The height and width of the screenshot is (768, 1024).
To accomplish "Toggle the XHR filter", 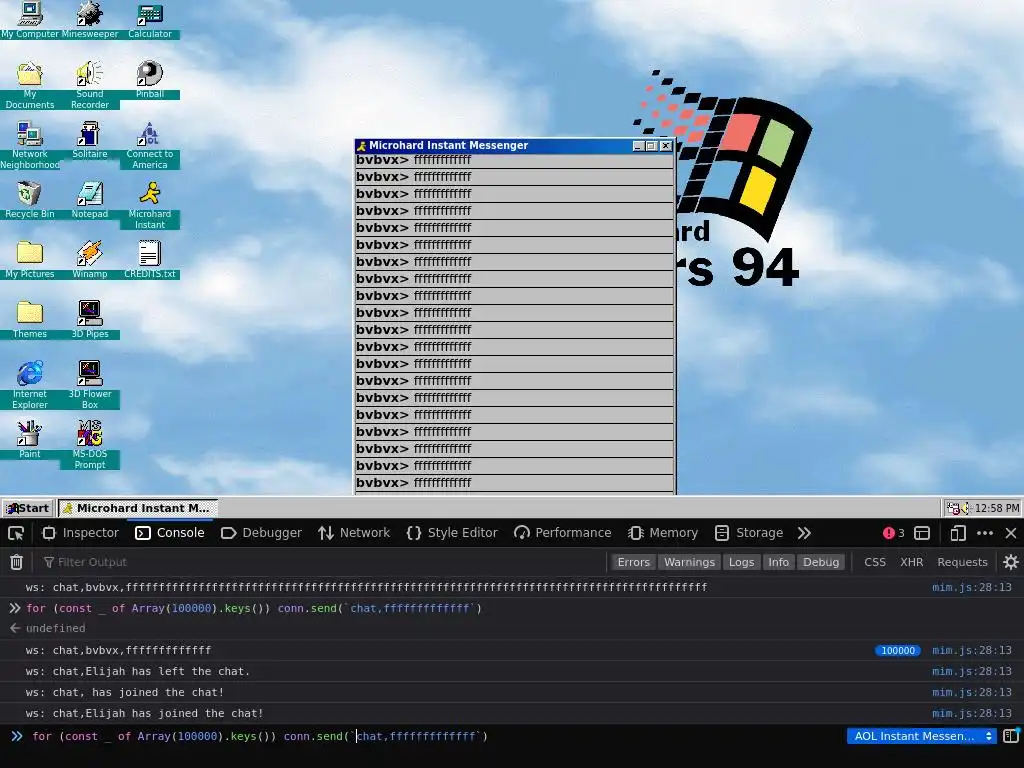I will (x=911, y=562).
